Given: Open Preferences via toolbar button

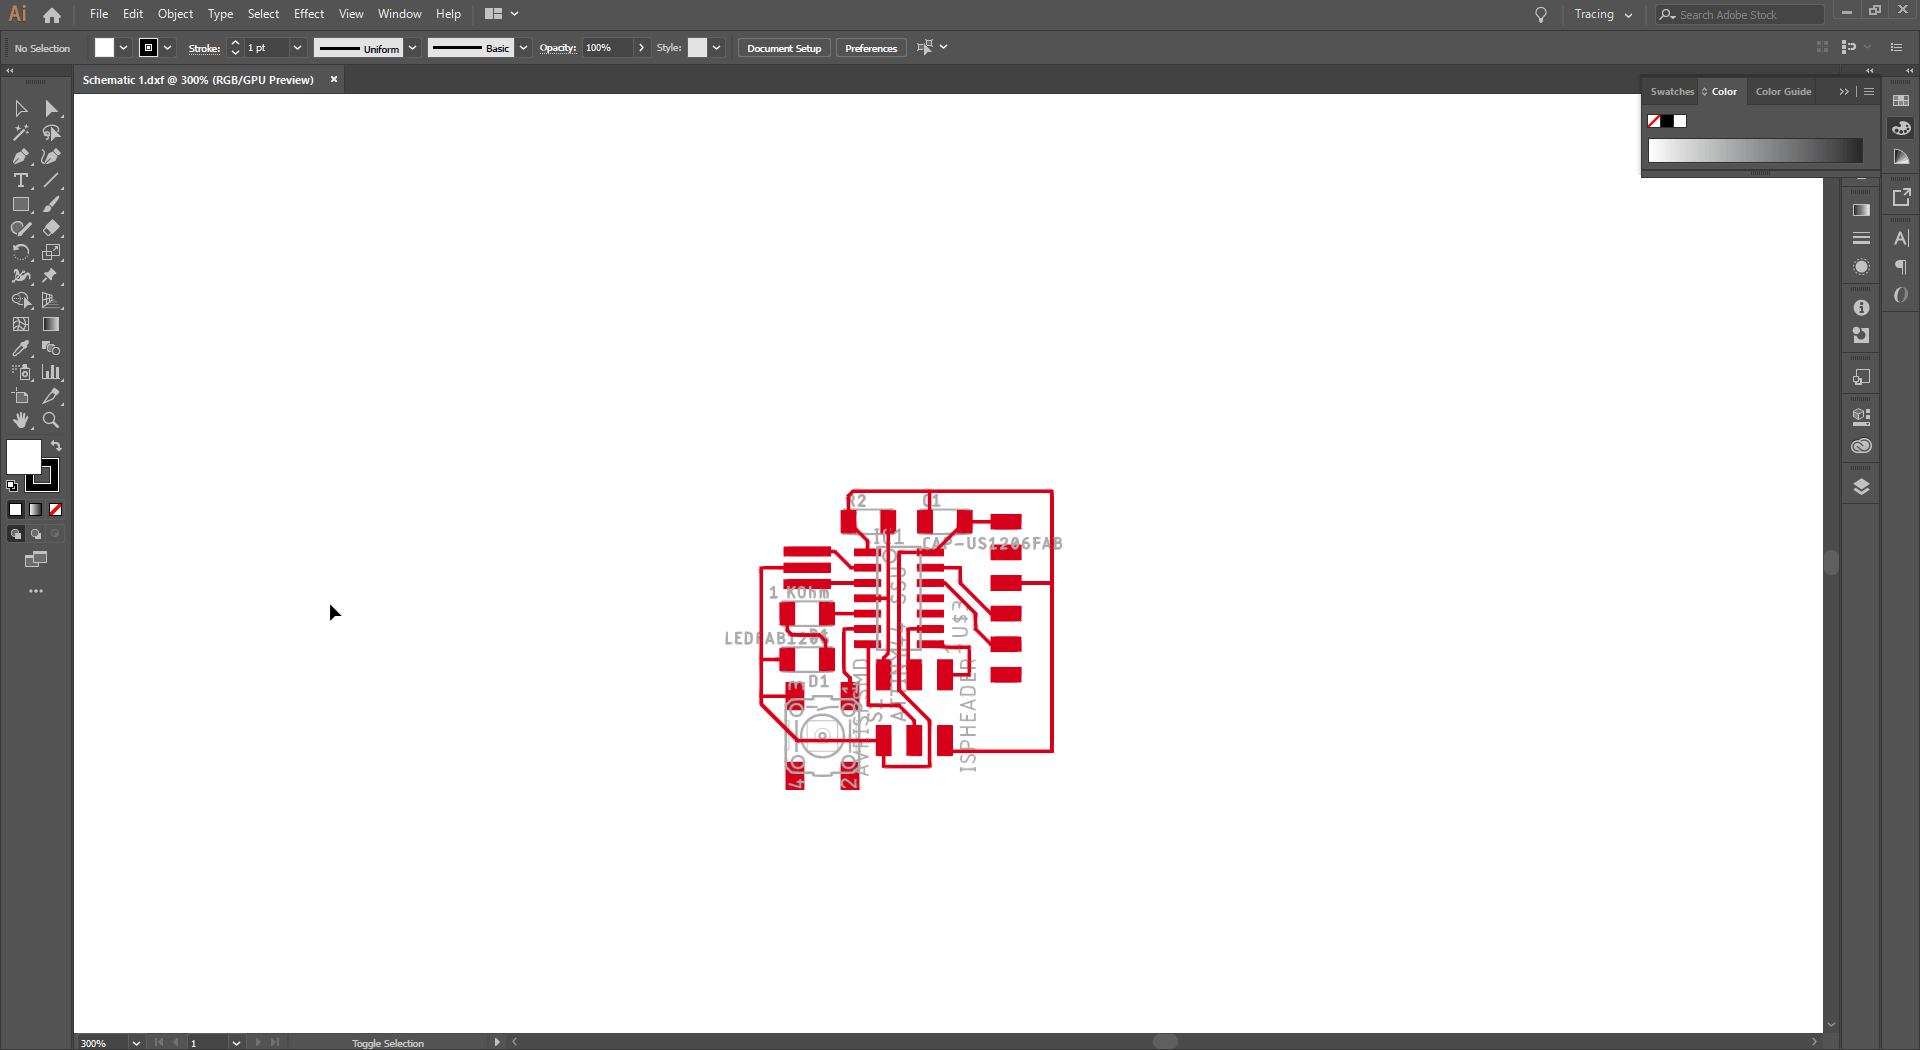Looking at the screenshot, I should pos(870,47).
